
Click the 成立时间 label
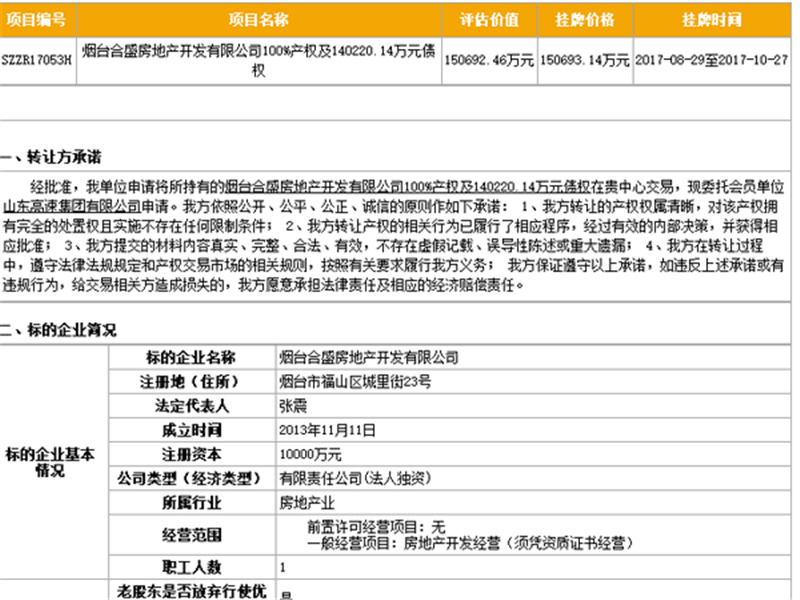click(x=191, y=430)
